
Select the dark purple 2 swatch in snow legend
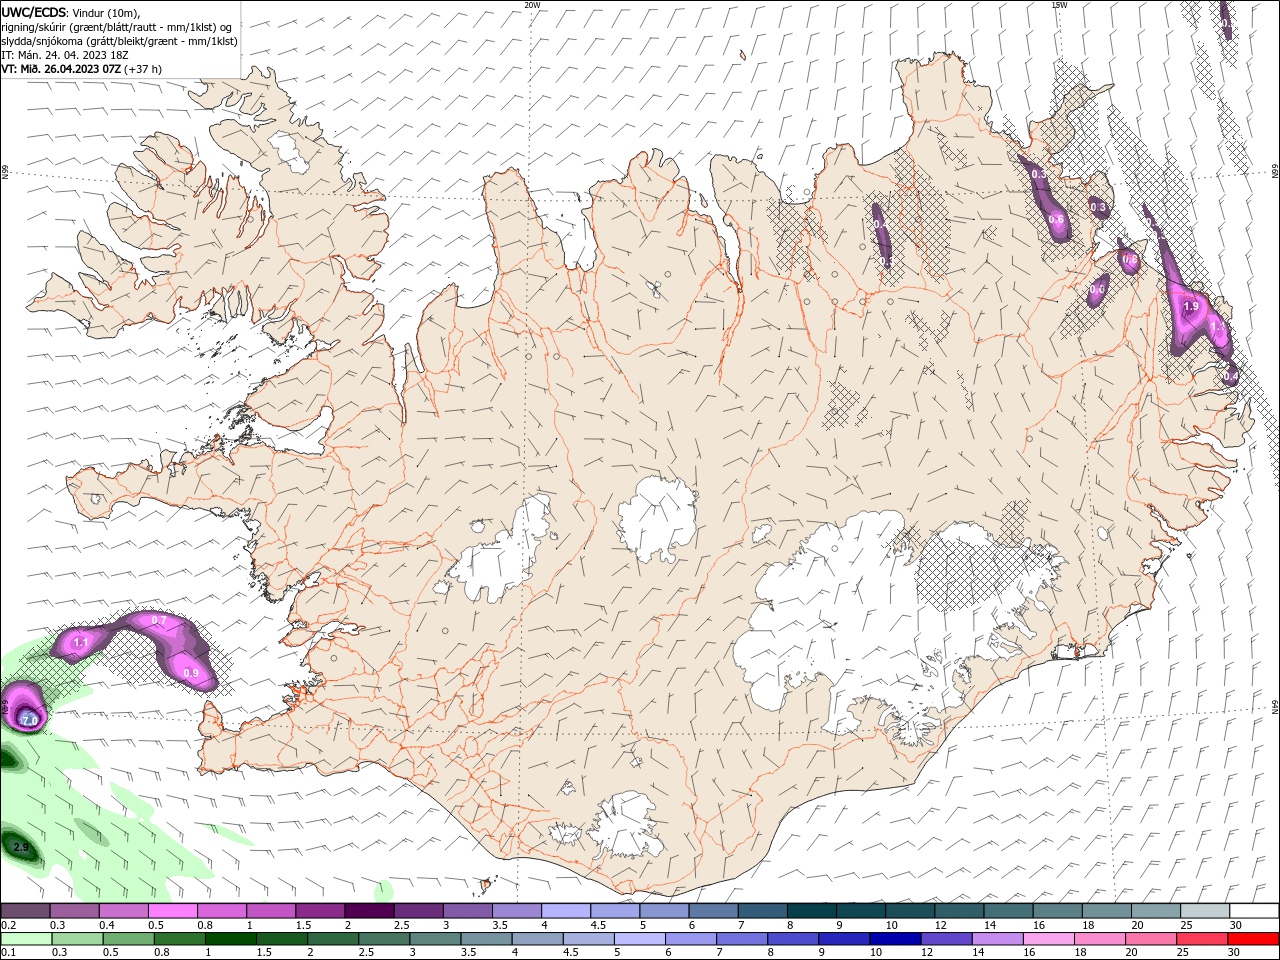[369, 911]
